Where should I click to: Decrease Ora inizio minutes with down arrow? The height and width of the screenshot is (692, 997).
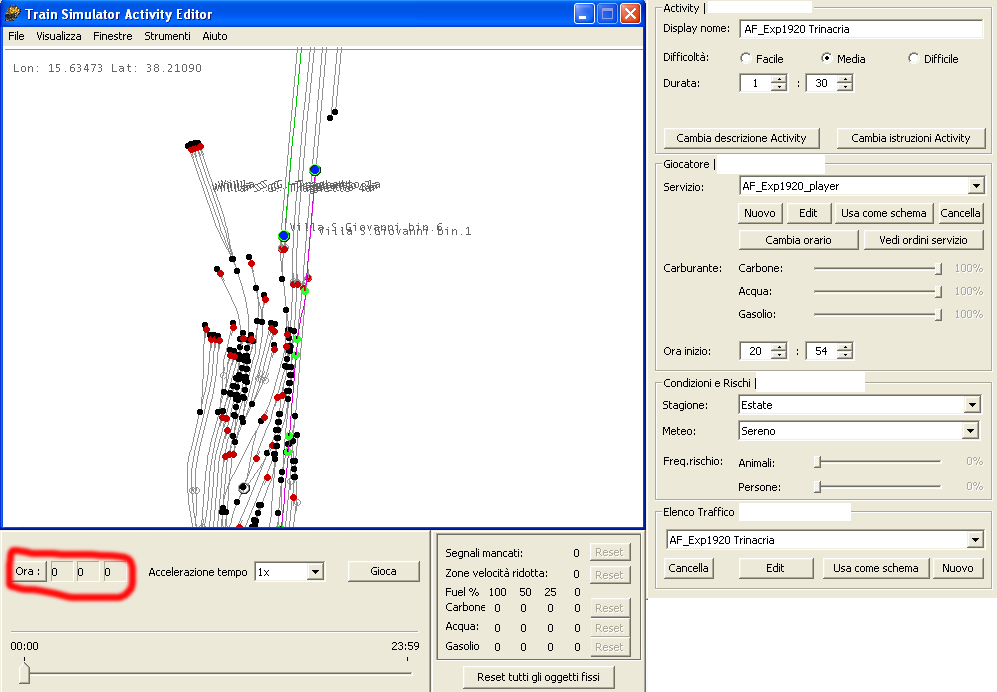click(x=845, y=355)
